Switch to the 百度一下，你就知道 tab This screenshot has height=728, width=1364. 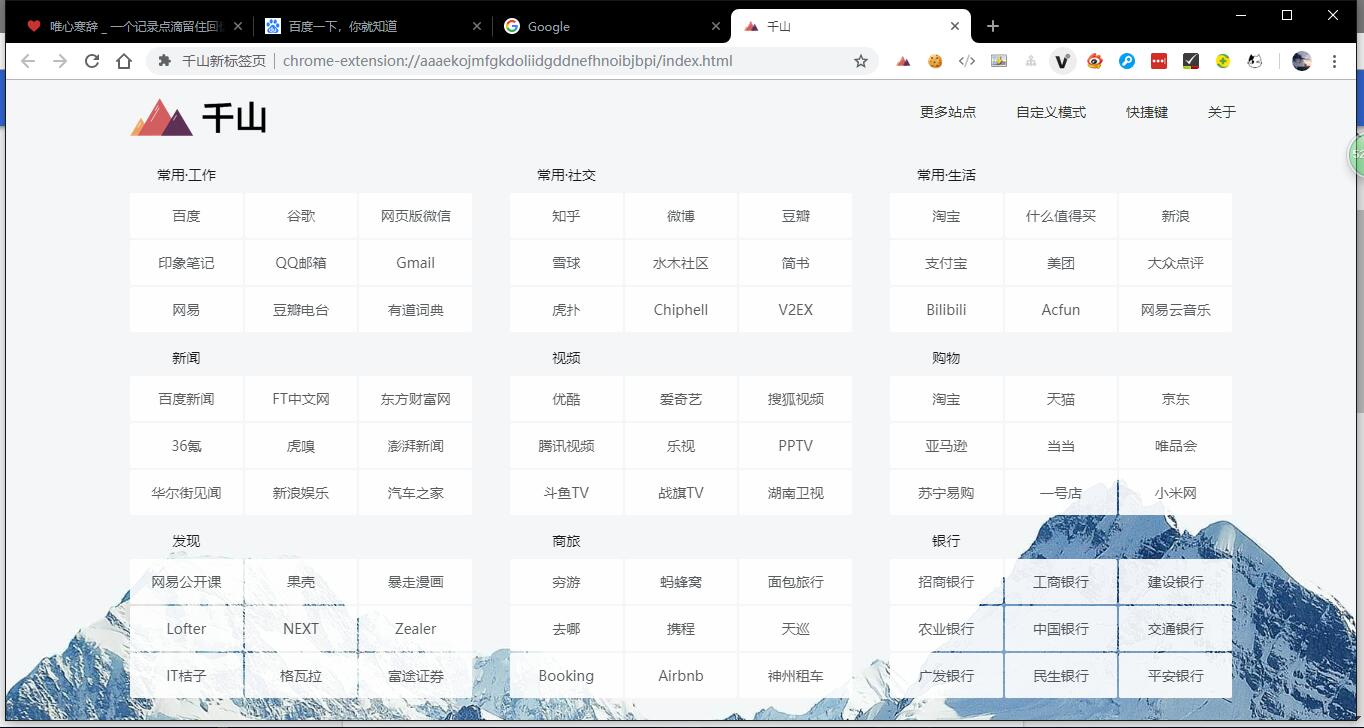point(372,26)
